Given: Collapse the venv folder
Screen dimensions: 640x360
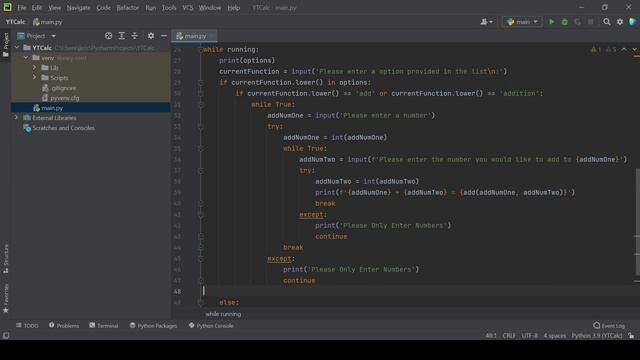Looking at the screenshot, I should 26,58.
